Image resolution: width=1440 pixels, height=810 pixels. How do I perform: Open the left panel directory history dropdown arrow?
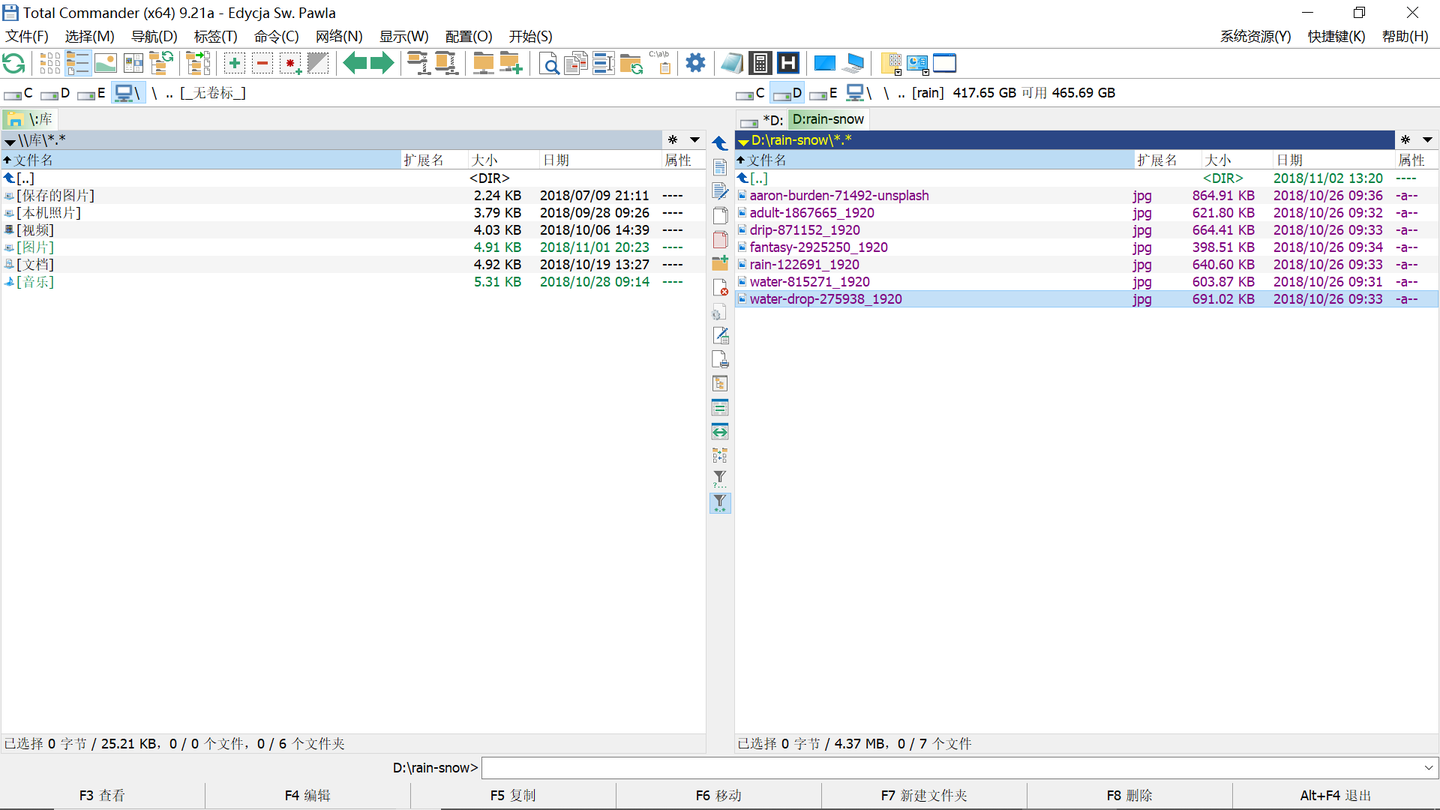click(x=695, y=140)
